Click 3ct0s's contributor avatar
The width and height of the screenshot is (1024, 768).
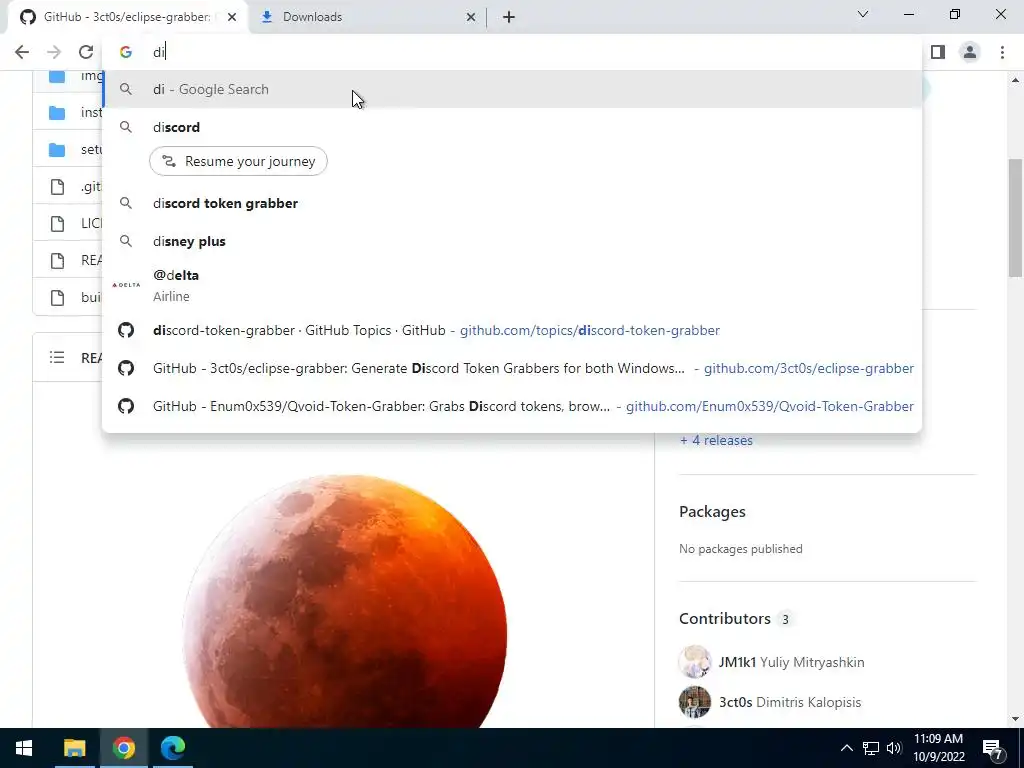[x=695, y=702]
